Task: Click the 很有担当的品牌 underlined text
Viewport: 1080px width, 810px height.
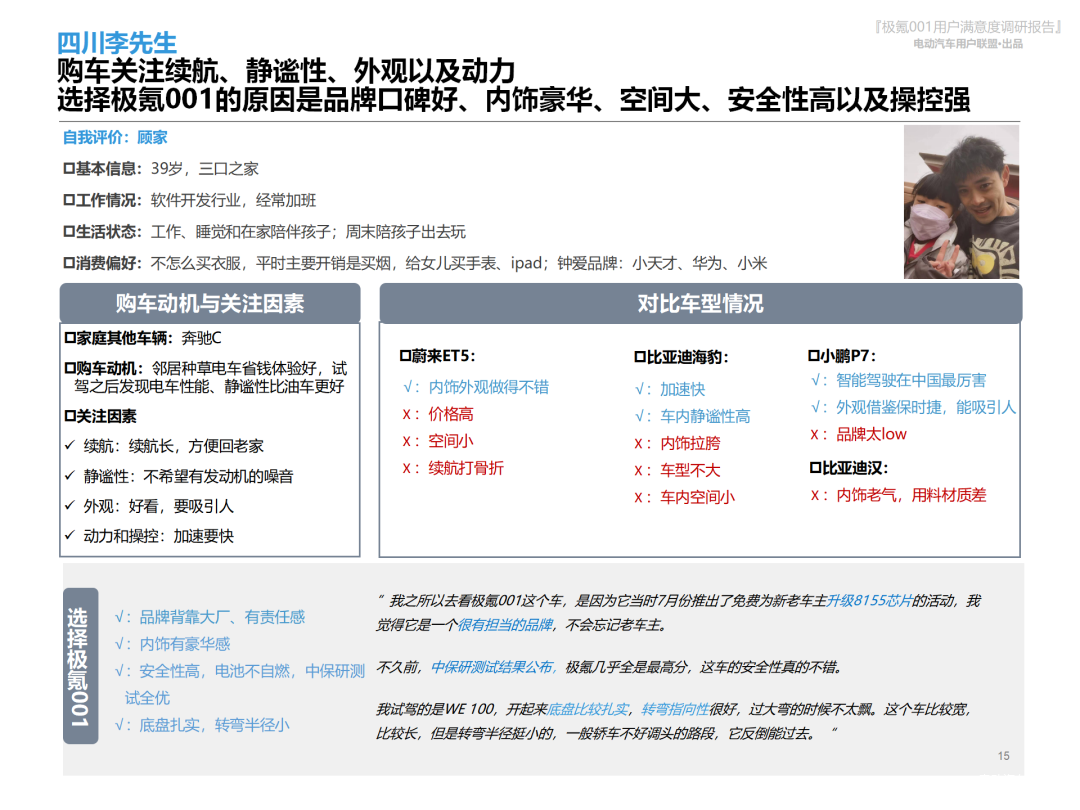Action: pos(504,625)
